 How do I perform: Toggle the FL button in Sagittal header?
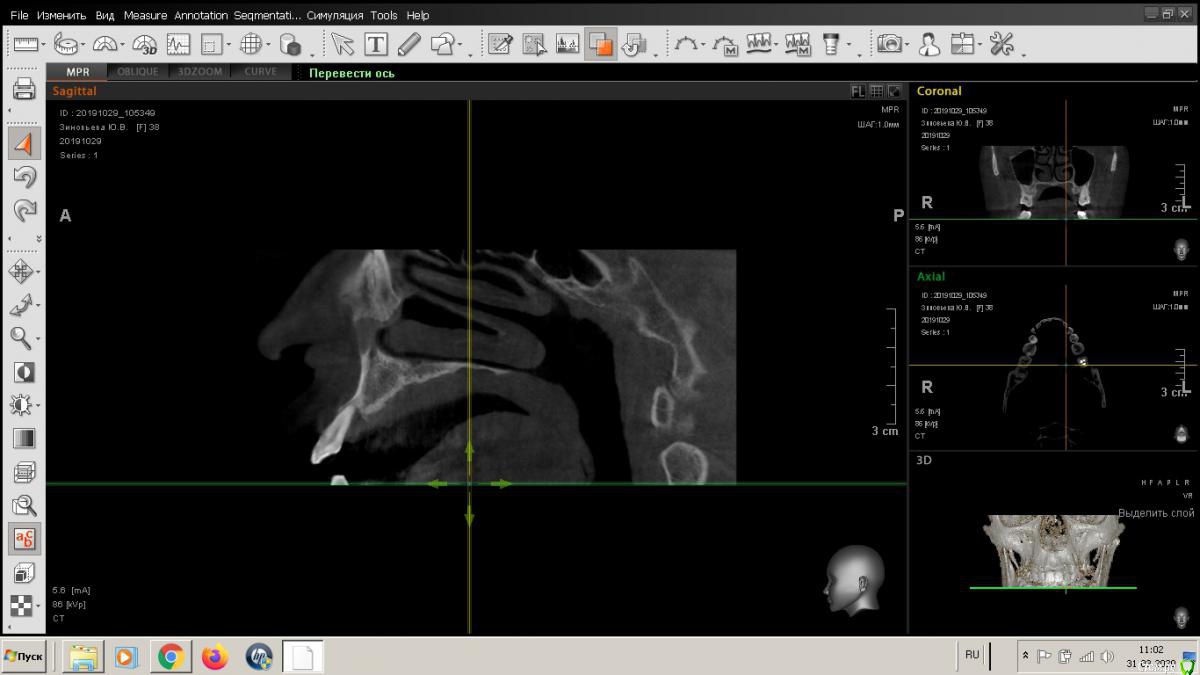858,91
